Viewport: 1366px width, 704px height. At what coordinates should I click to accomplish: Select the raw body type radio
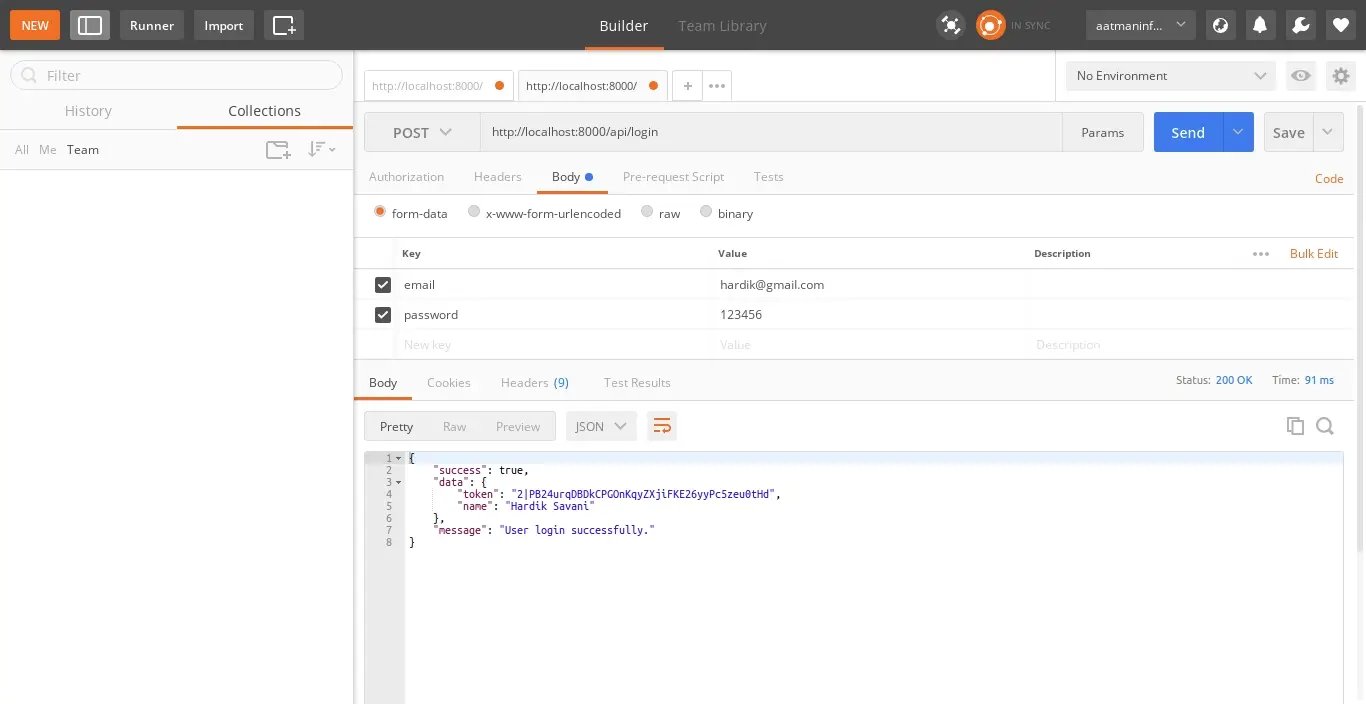(647, 212)
